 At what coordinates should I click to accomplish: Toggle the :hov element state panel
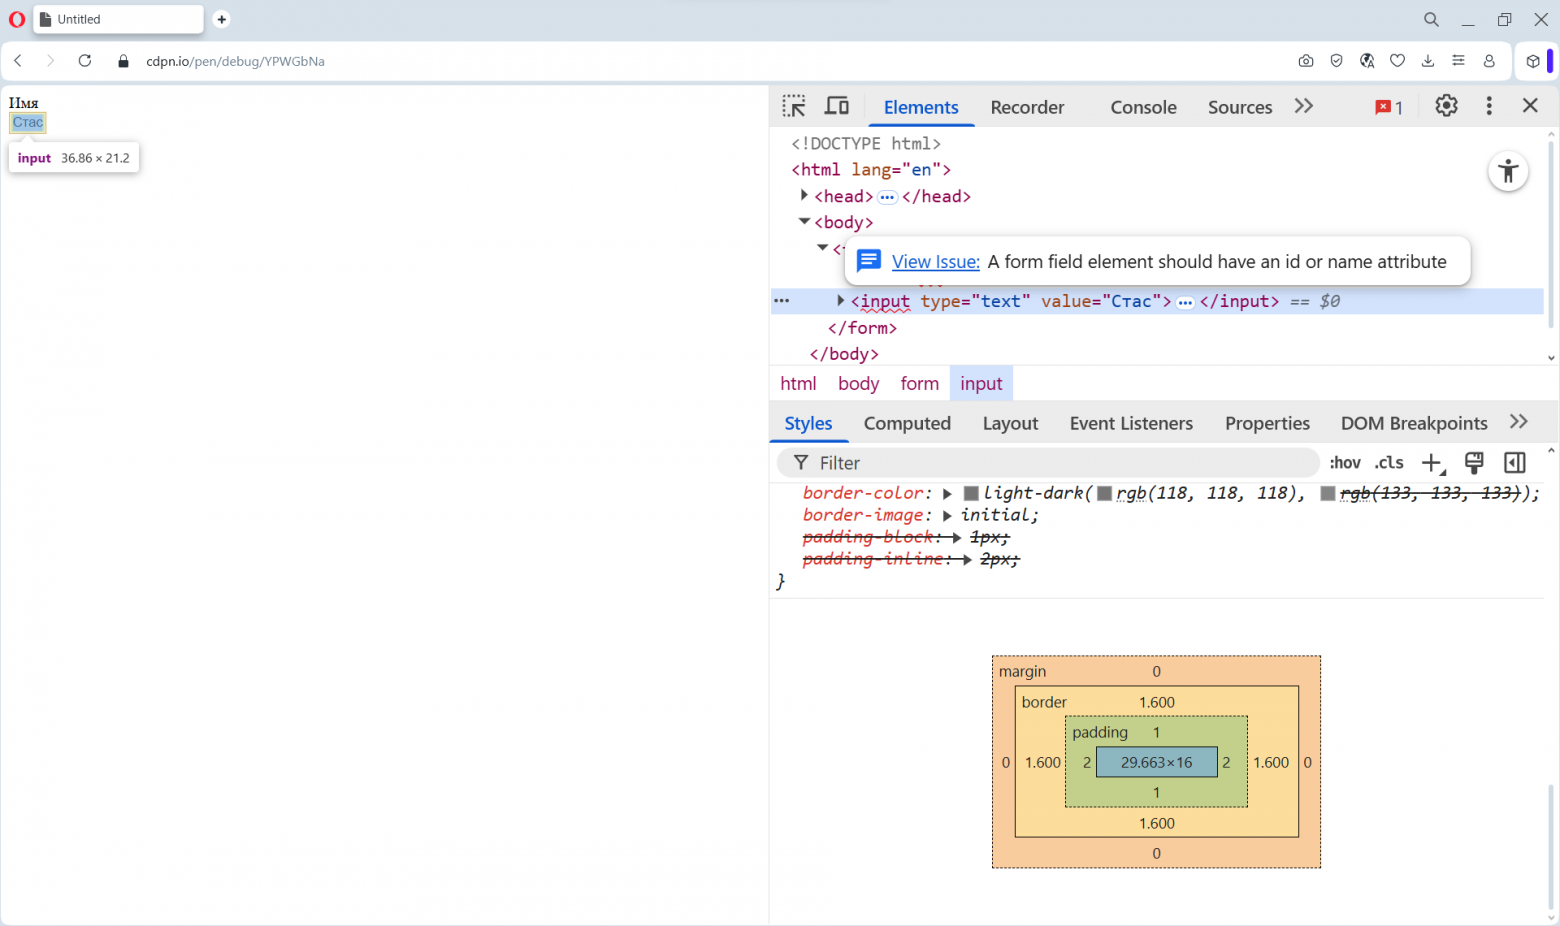click(1345, 463)
